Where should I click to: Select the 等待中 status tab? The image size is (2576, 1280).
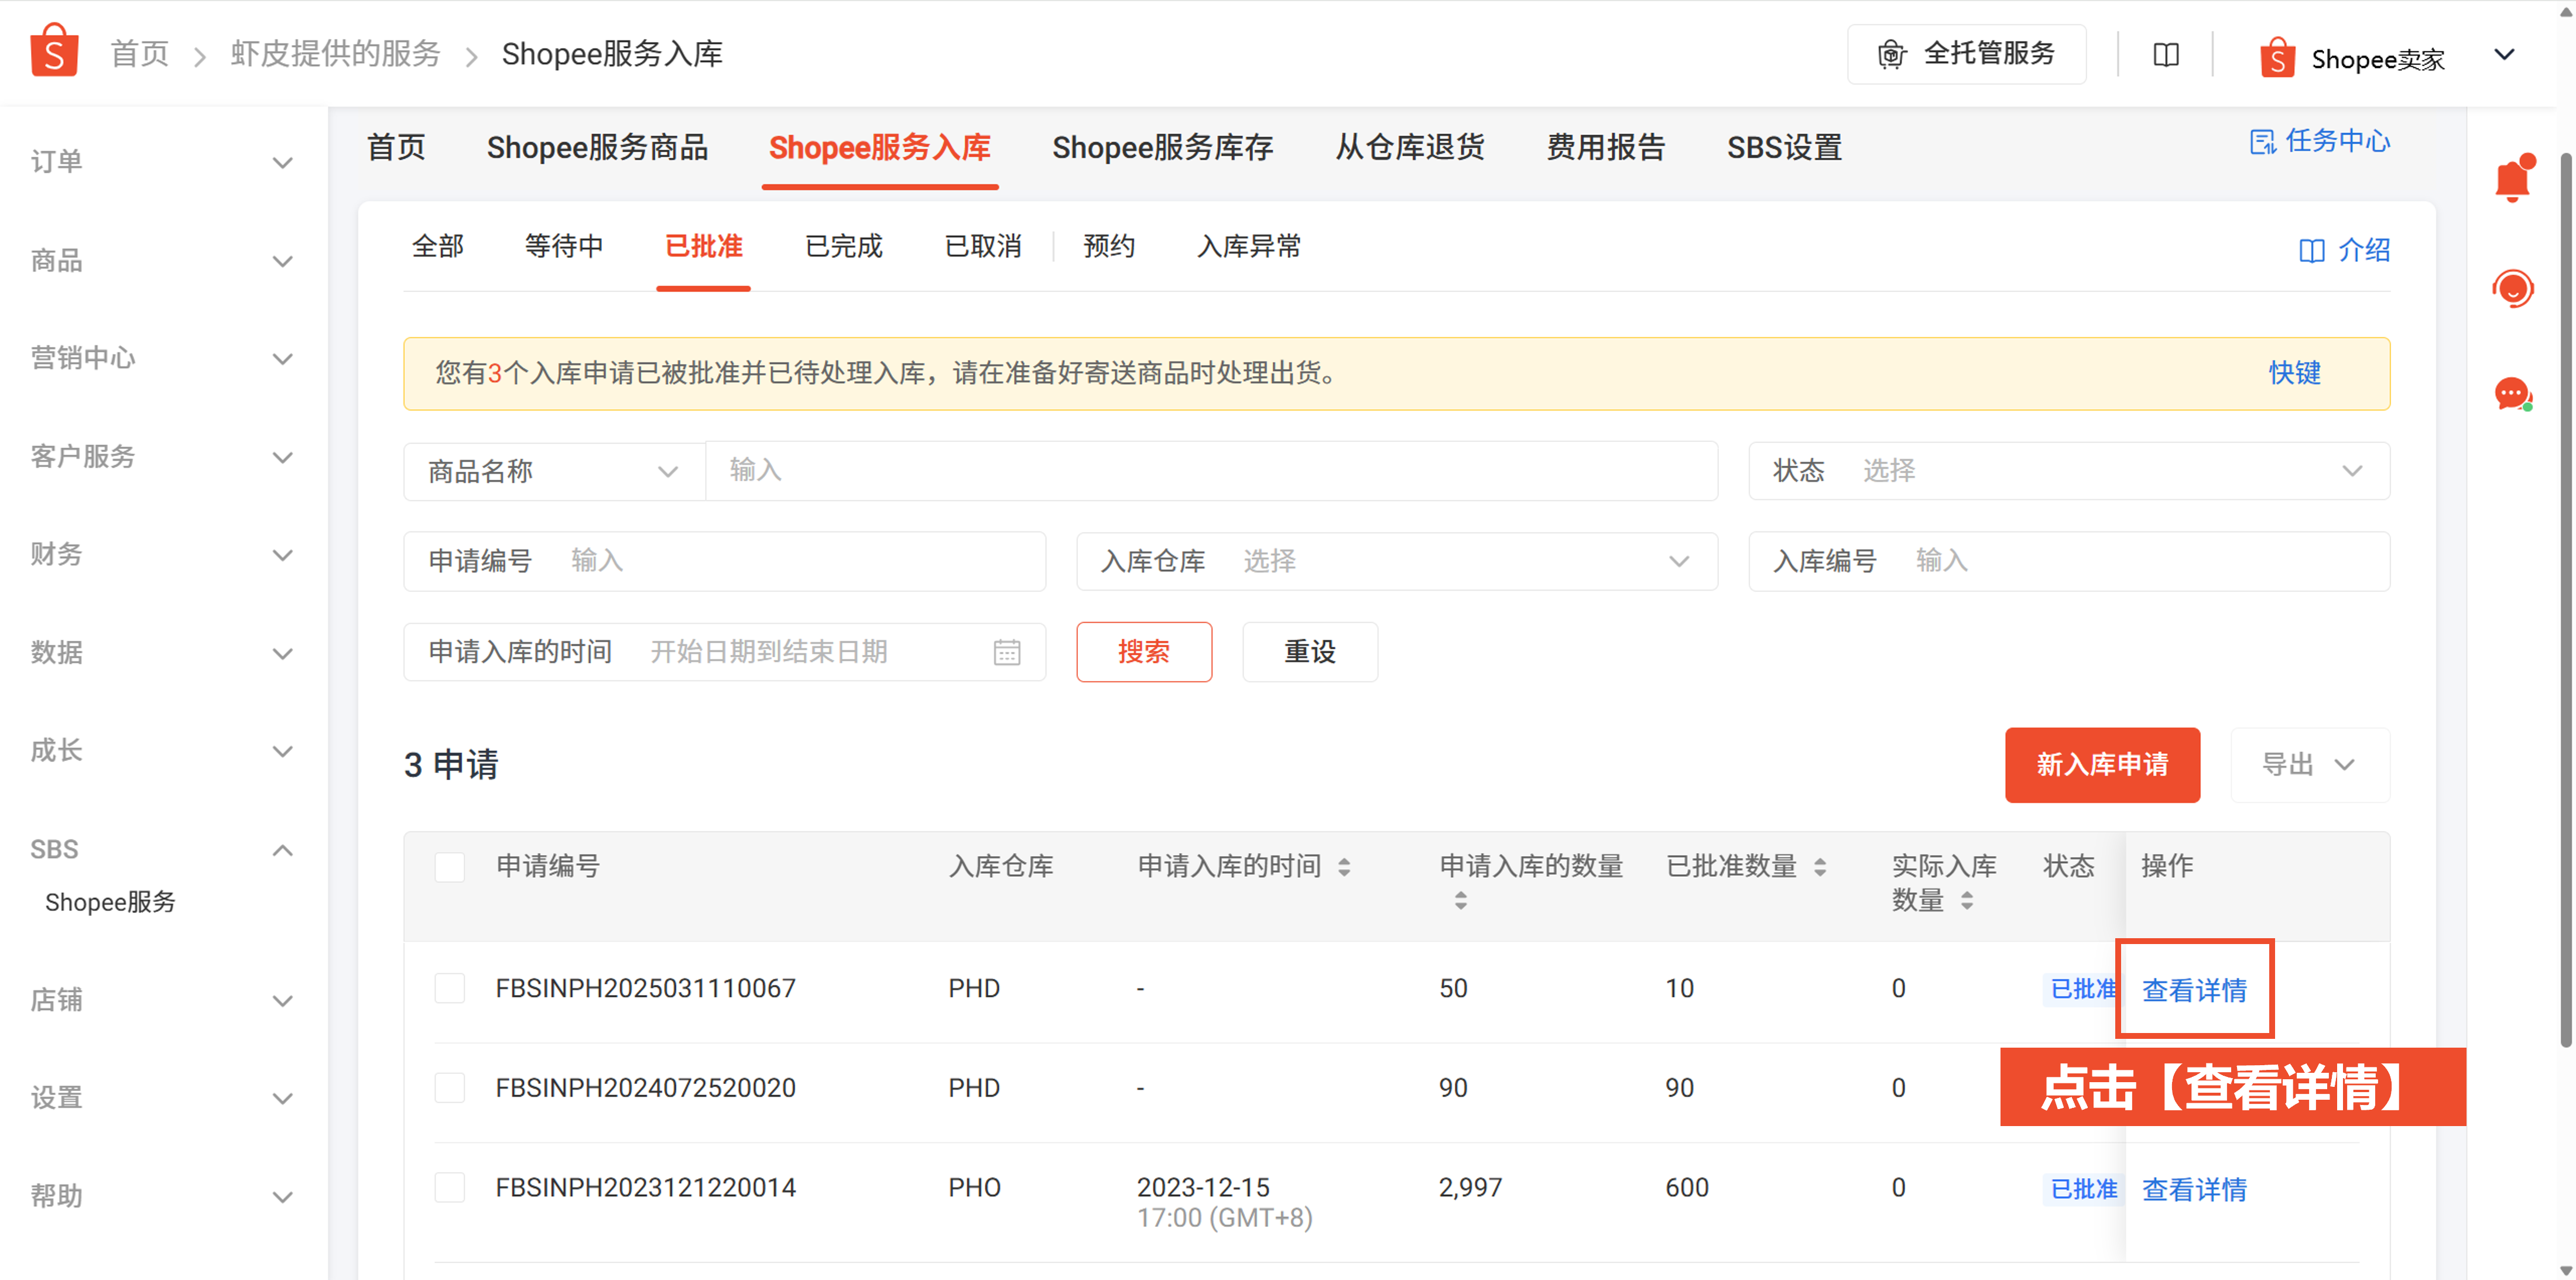(x=564, y=246)
